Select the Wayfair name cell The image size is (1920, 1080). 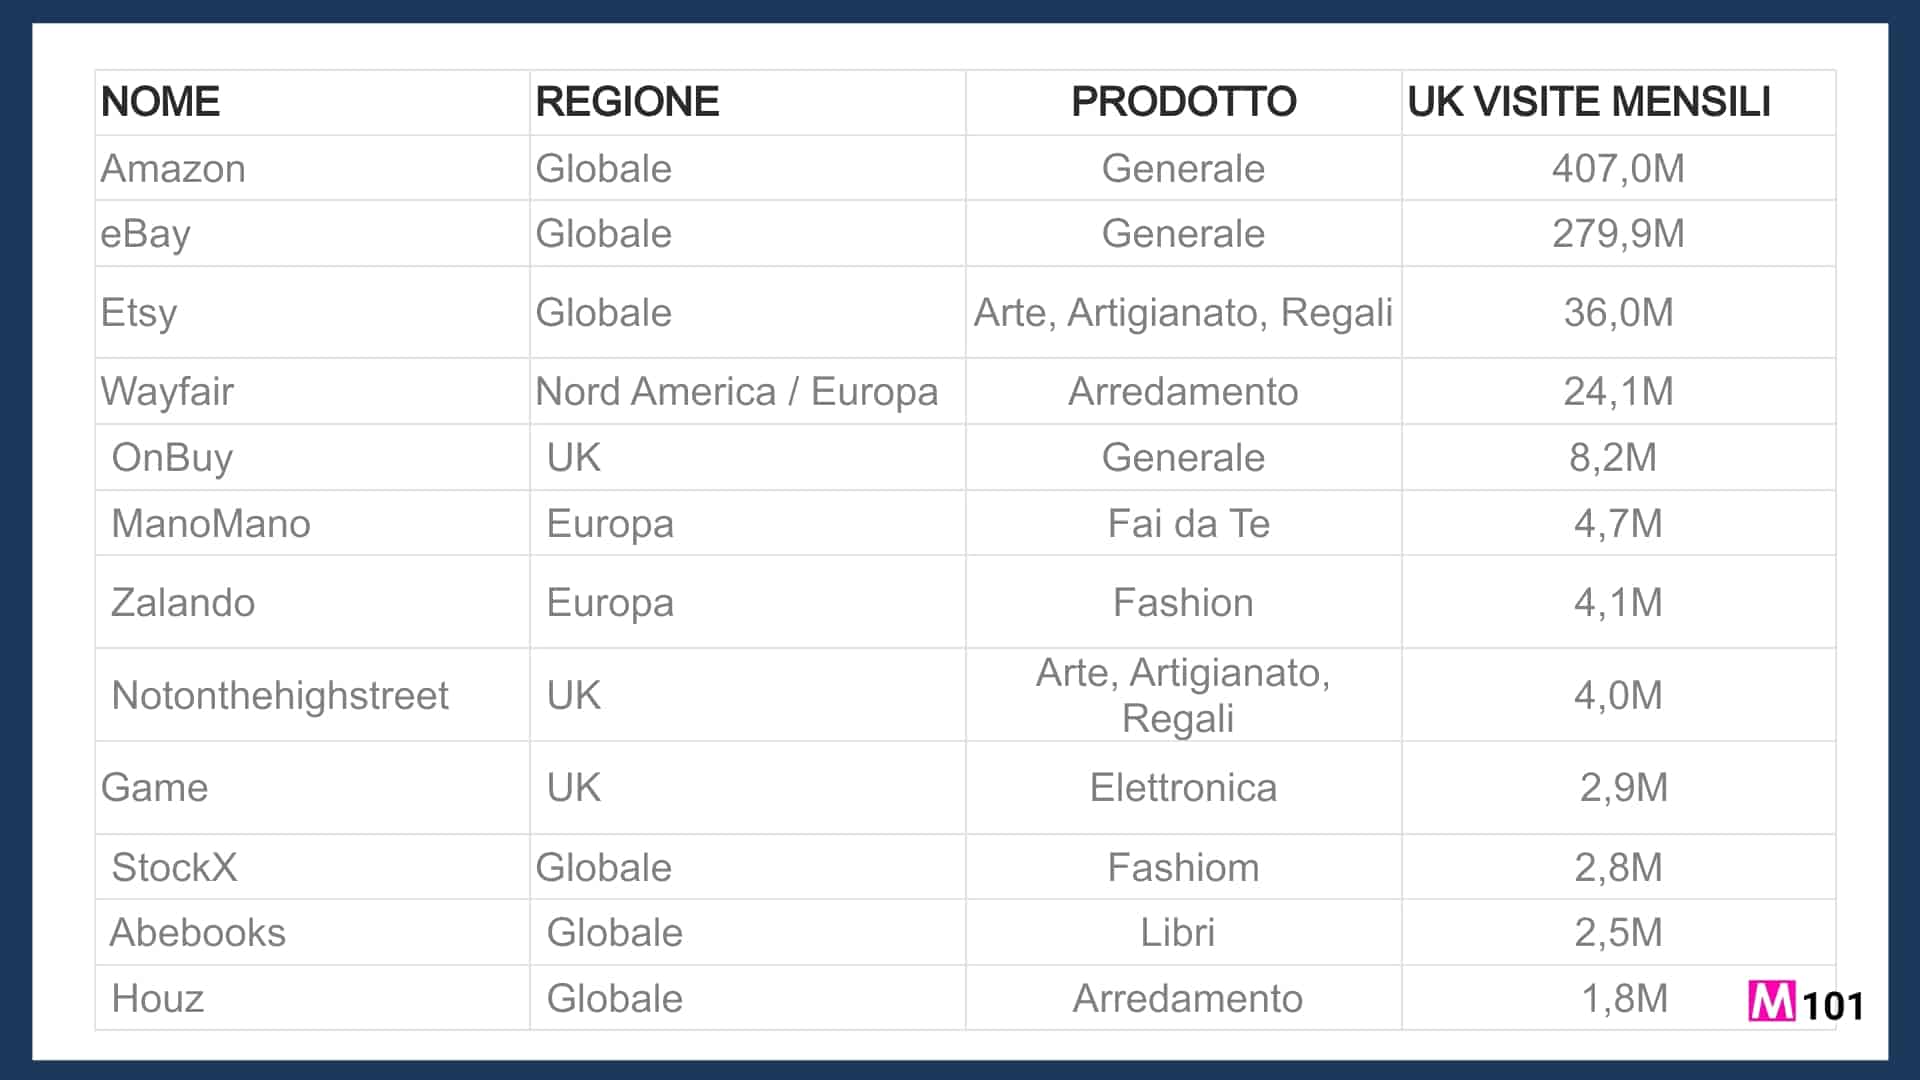coord(167,391)
